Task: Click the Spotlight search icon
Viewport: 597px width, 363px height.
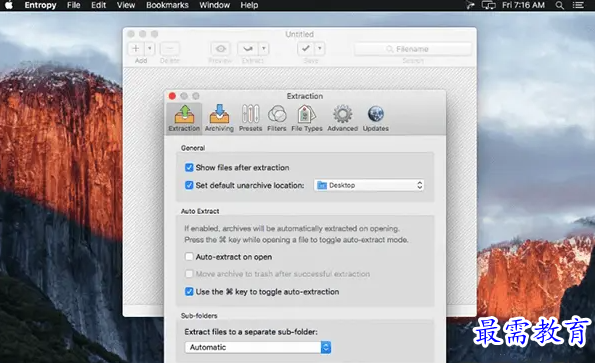Action: pos(559,5)
